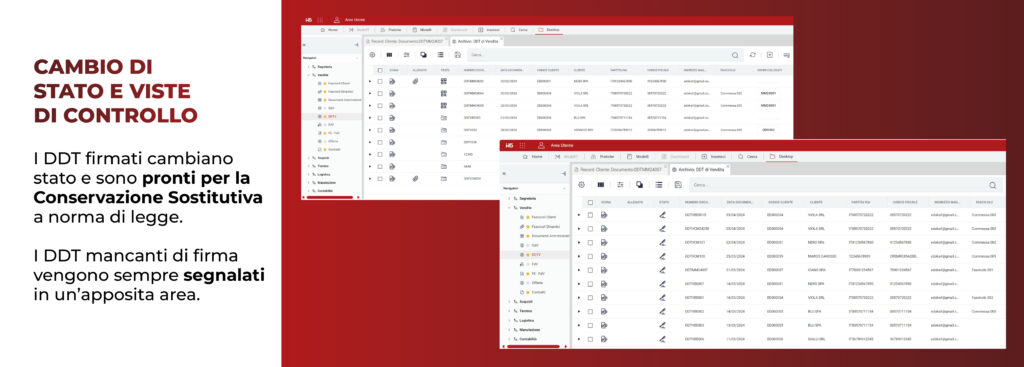Open Home menu in front window
The width and height of the screenshot is (1024, 367).
(533, 157)
